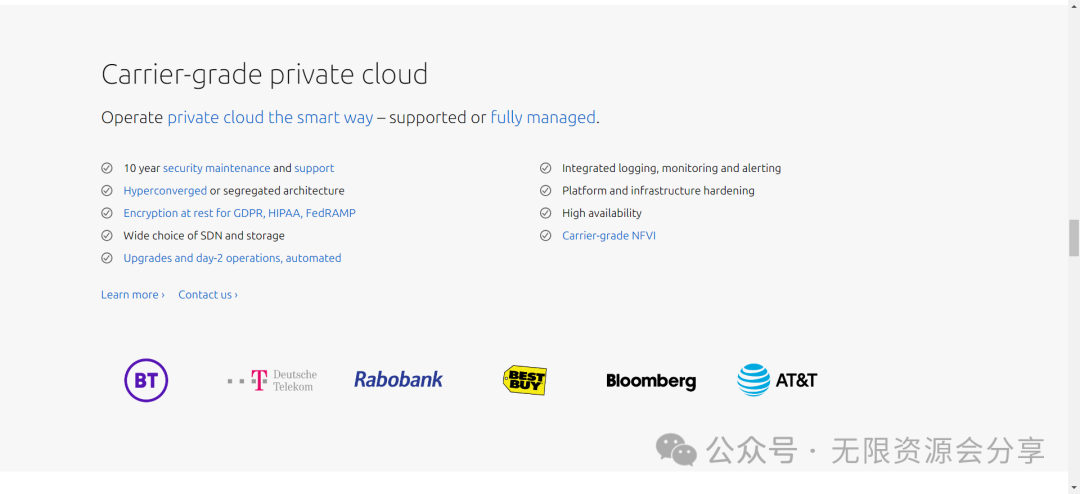1080x494 pixels.
Task: Open the 'fully managed' link
Action: (x=543, y=117)
